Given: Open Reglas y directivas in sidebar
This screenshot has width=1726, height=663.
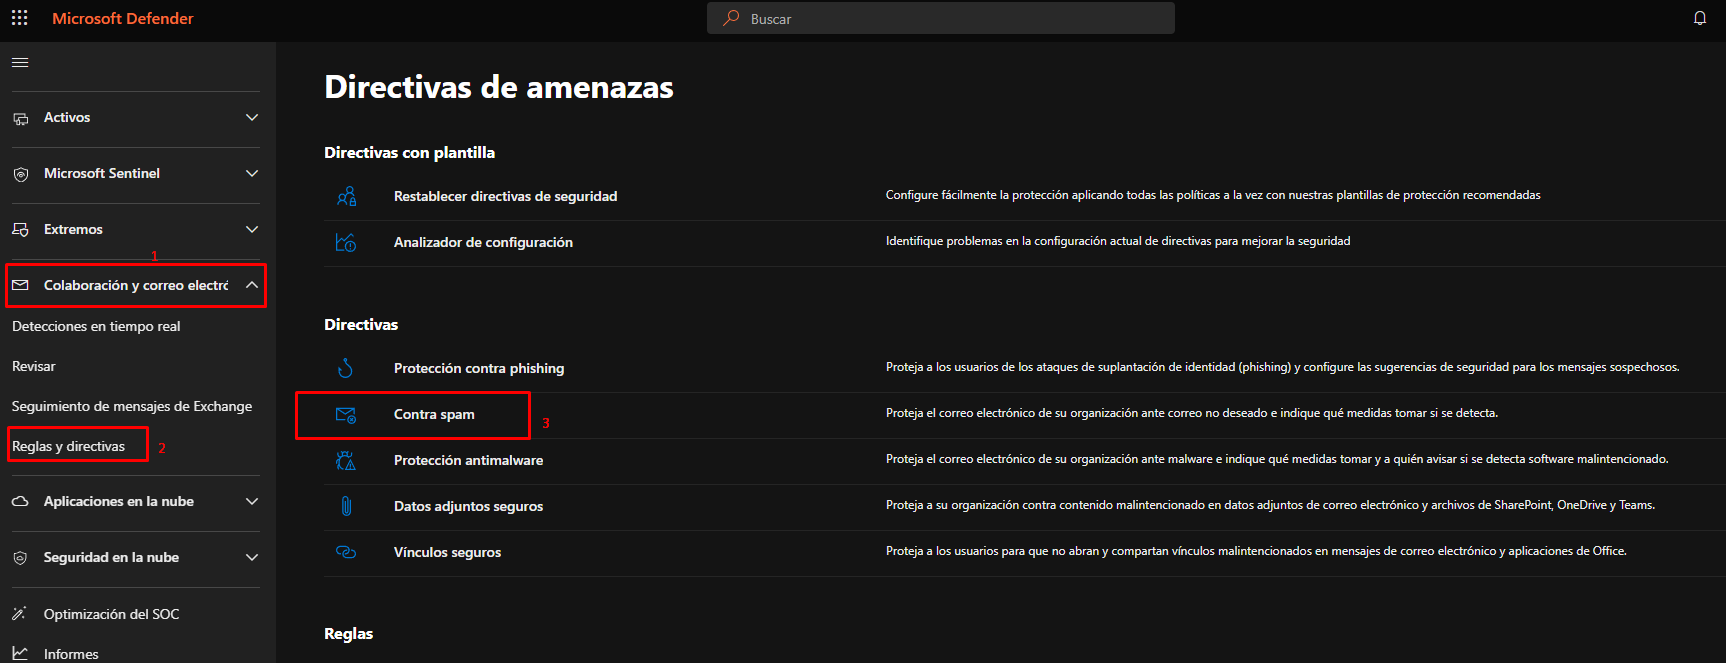Looking at the screenshot, I should [68, 446].
